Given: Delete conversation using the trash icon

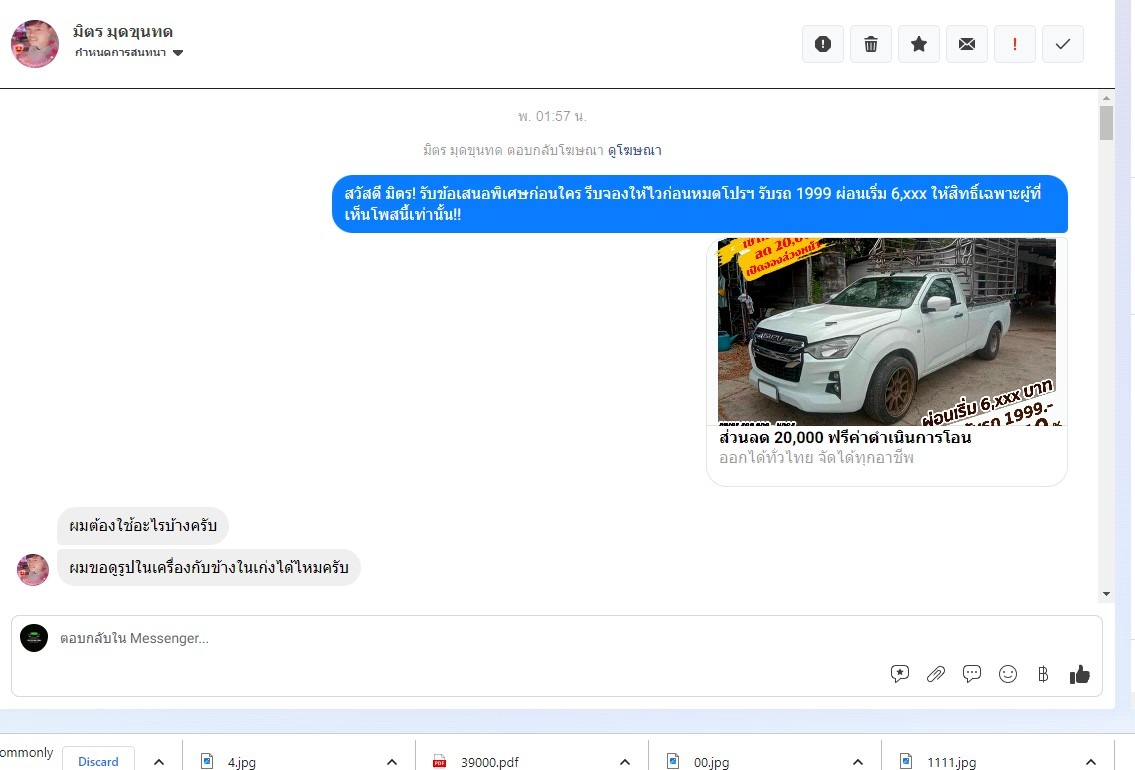Looking at the screenshot, I should [871, 44].
